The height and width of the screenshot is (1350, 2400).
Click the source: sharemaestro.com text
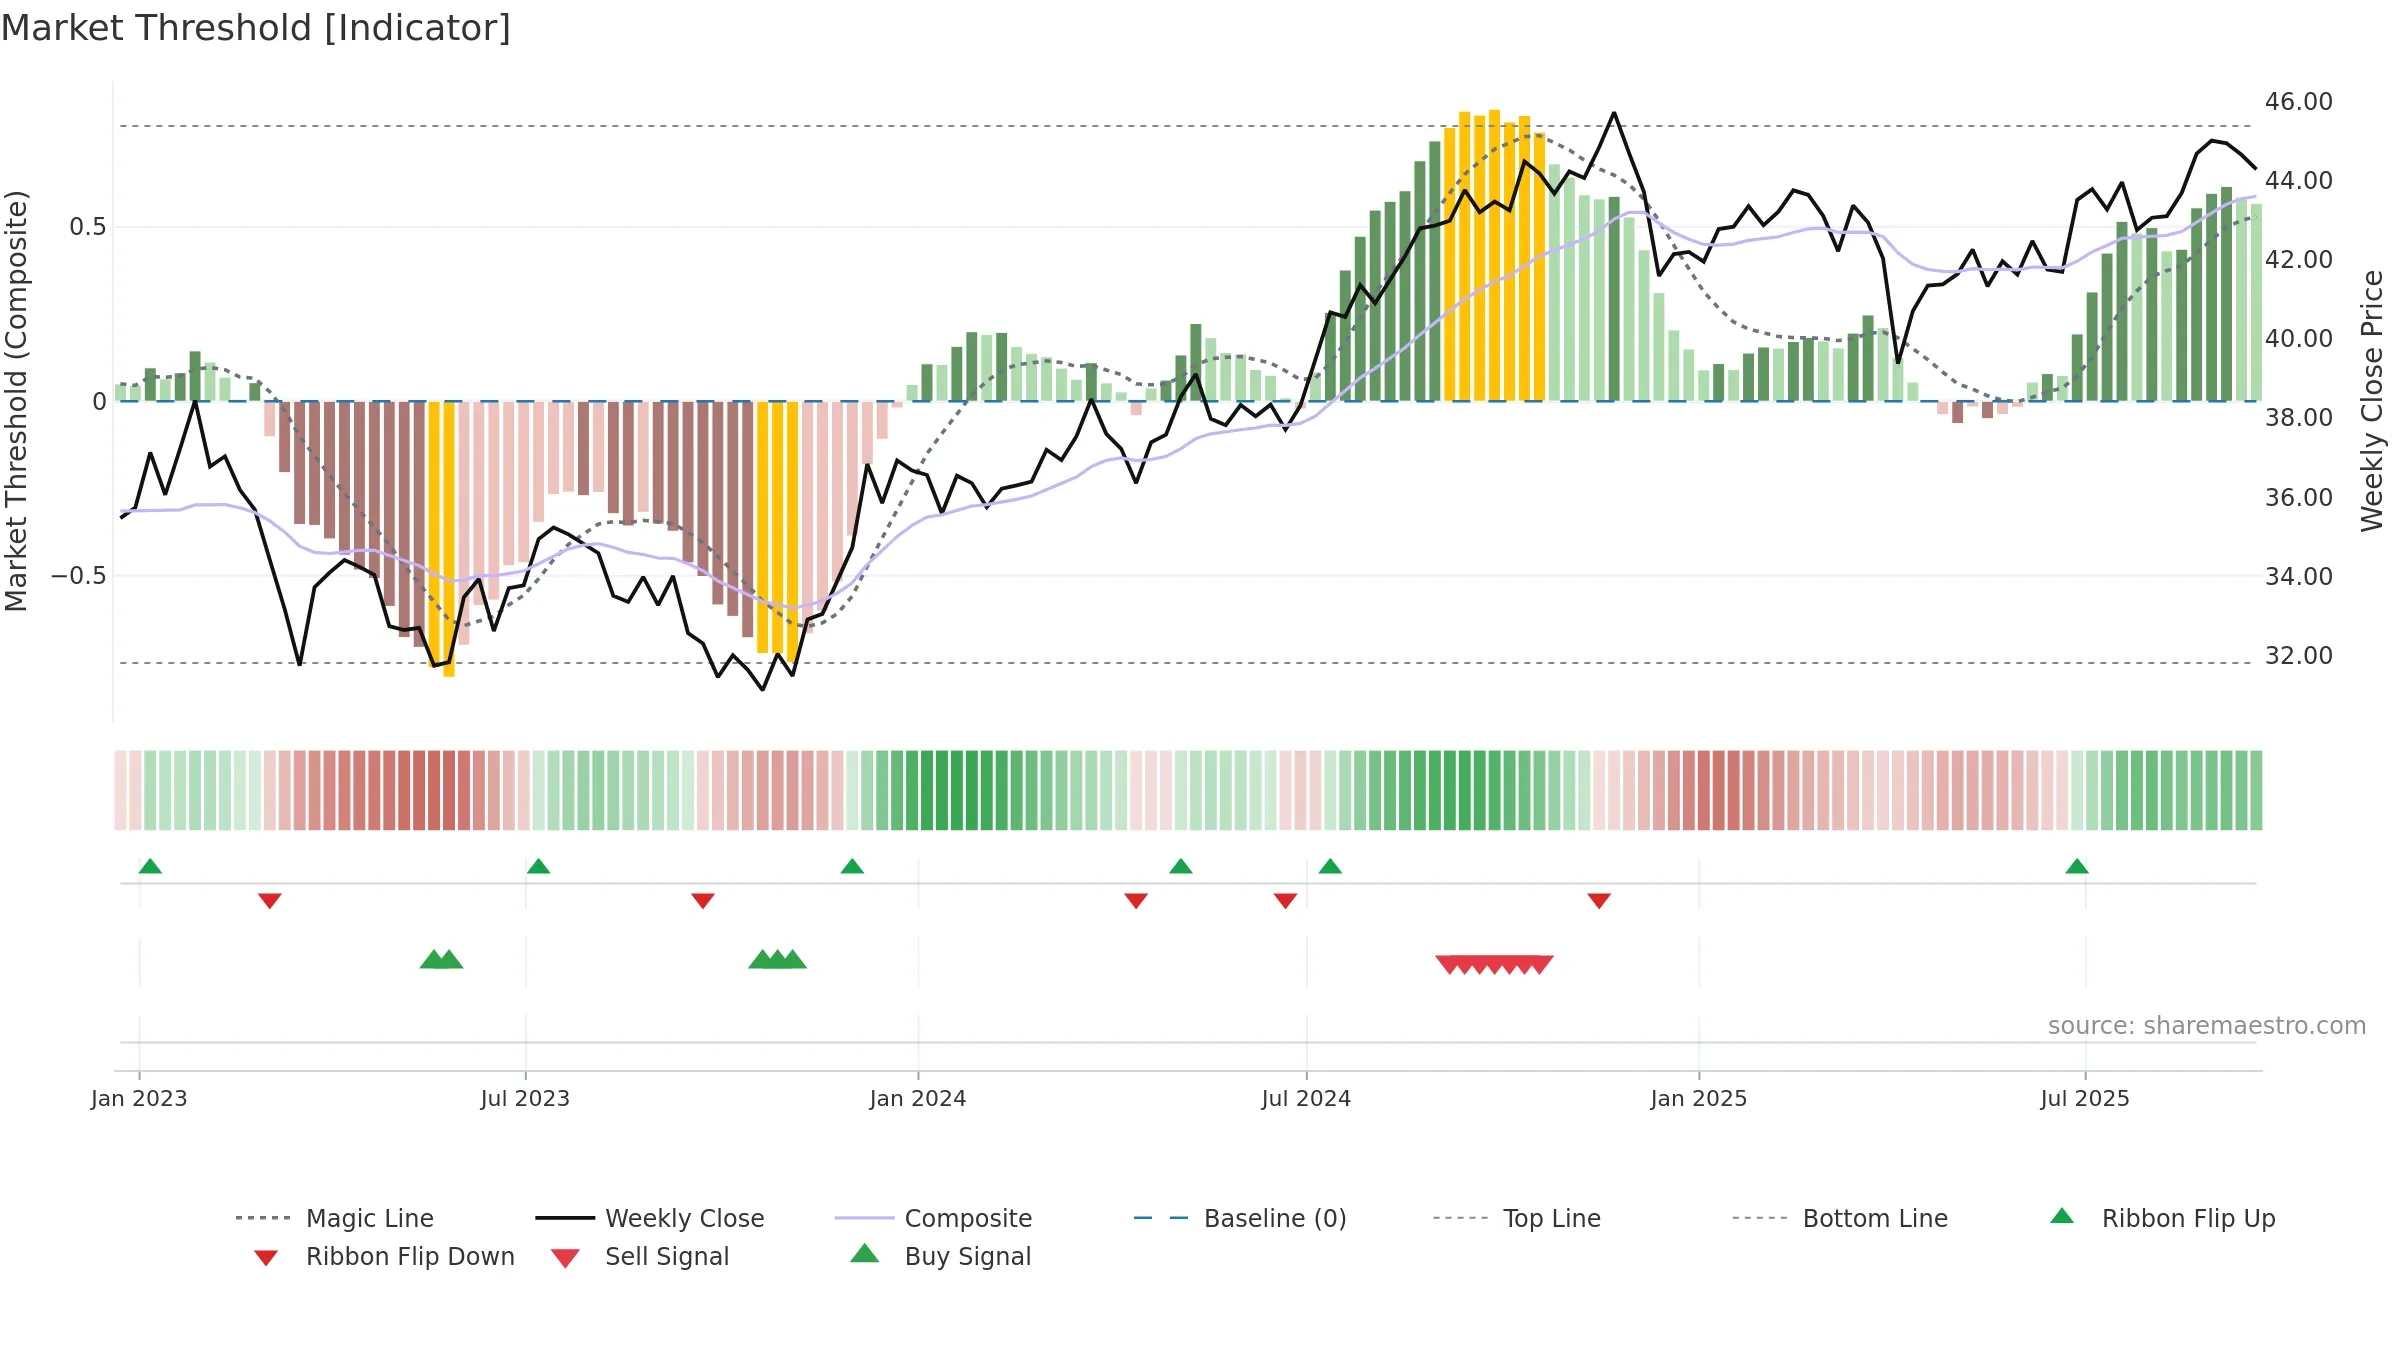2207,1026
